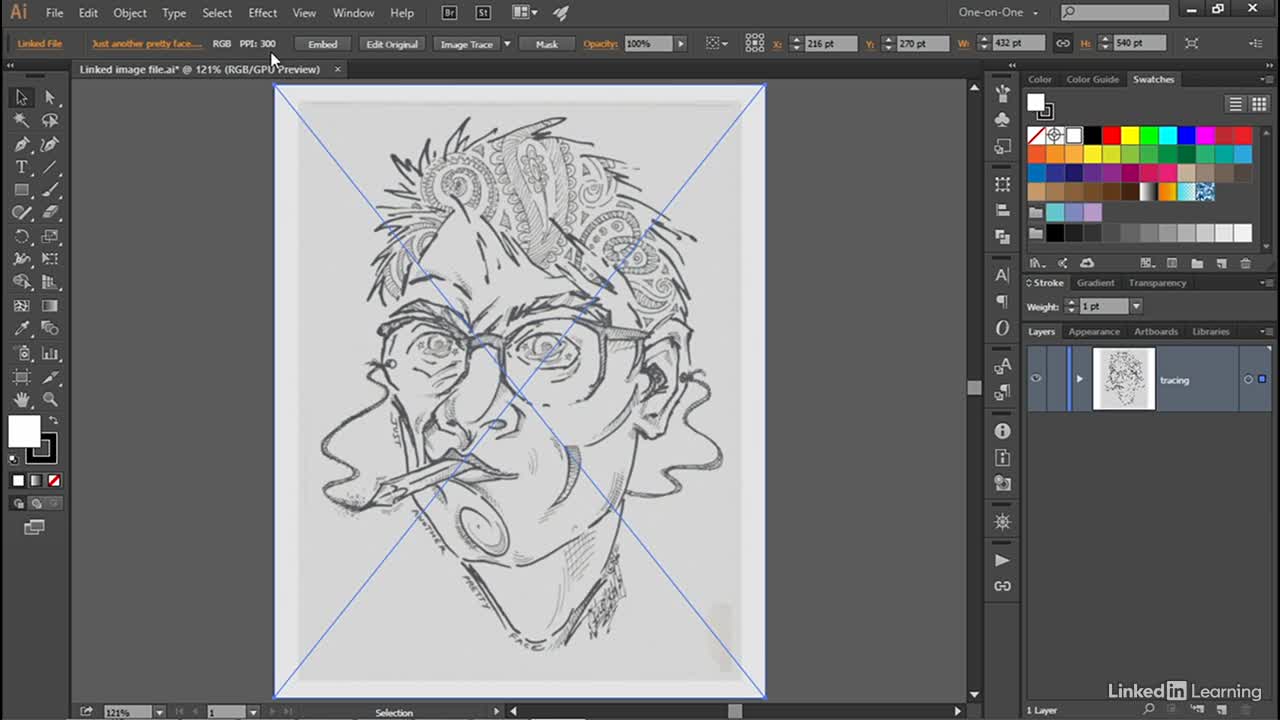
Task: Swap fill and stroke colors
Action: point(53,420)
